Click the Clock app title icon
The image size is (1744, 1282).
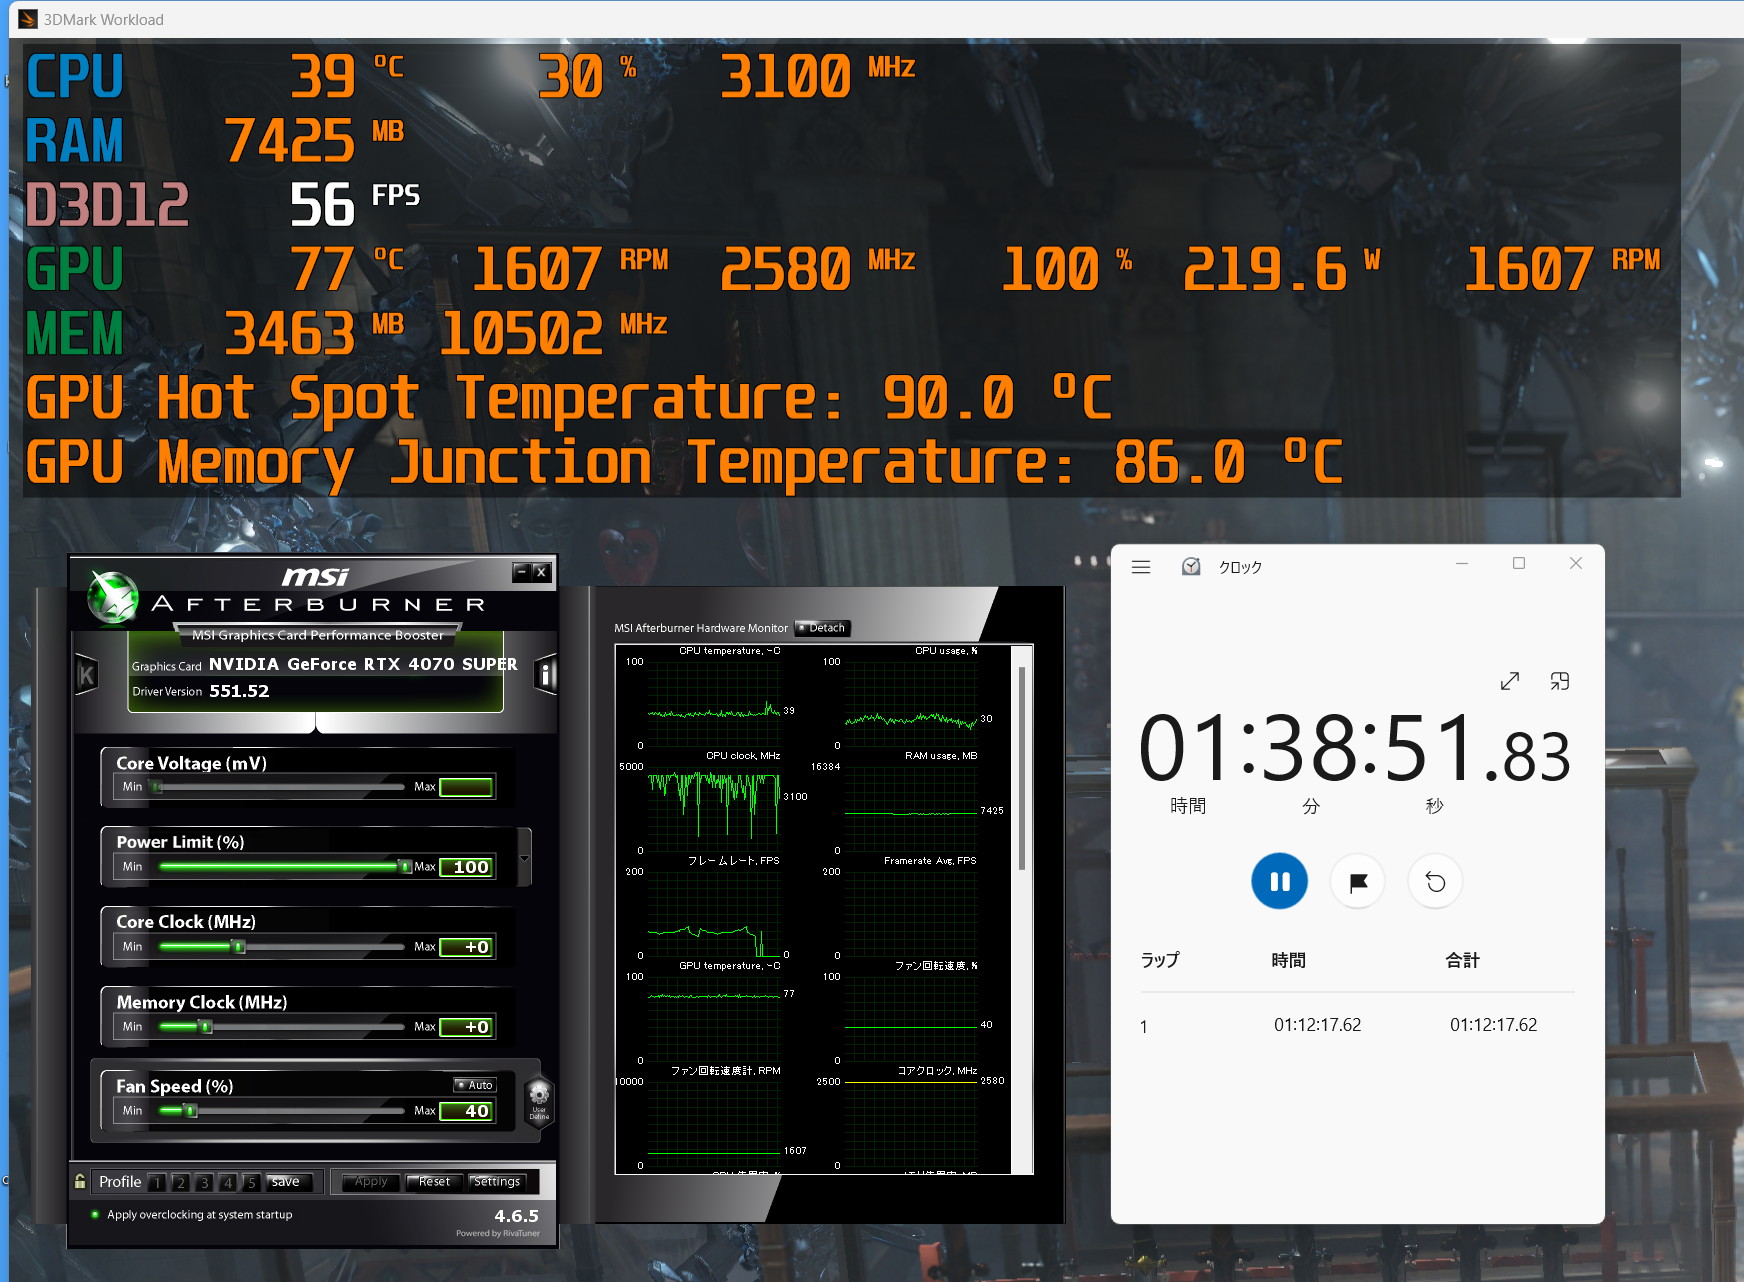(1191, 567)
